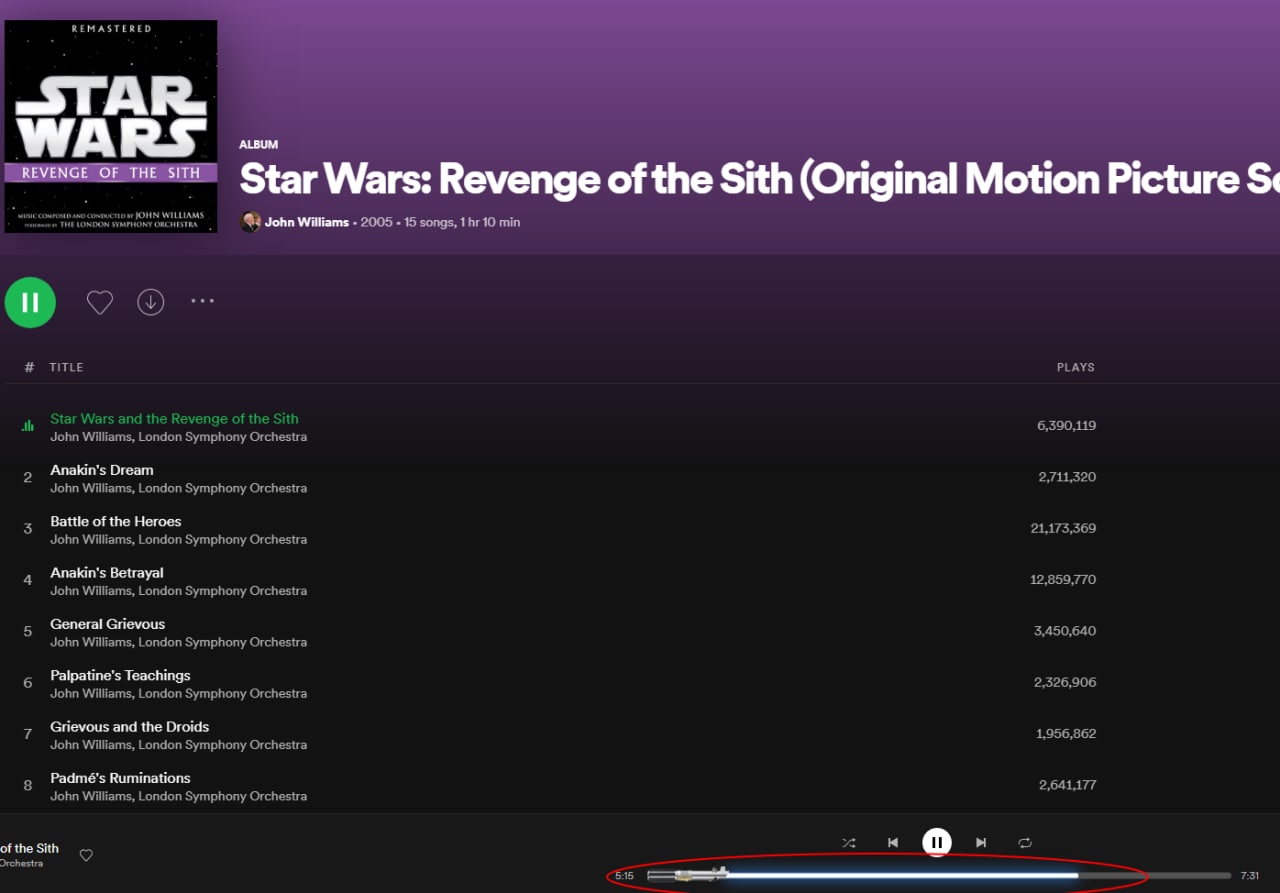The height and width of the screenshot is (893, 1280).
Task: Toggle repeat mode in the player bar
Action: click(1025, 843)
